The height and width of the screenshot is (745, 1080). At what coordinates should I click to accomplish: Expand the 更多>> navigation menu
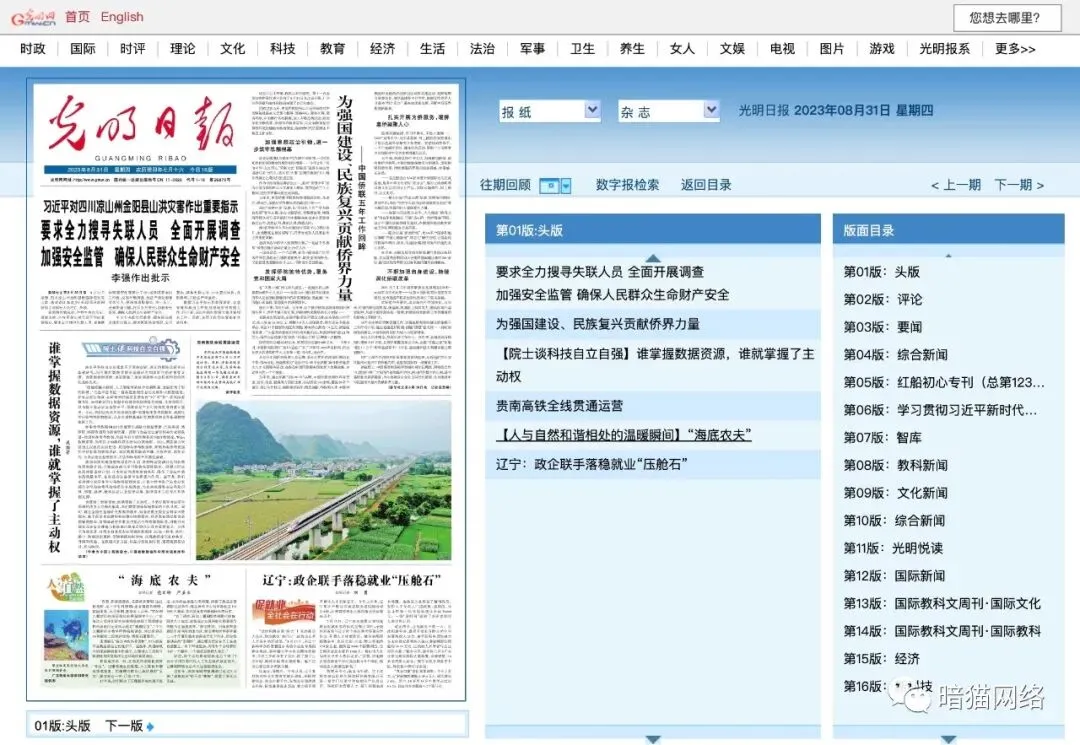coord(1015,49)
